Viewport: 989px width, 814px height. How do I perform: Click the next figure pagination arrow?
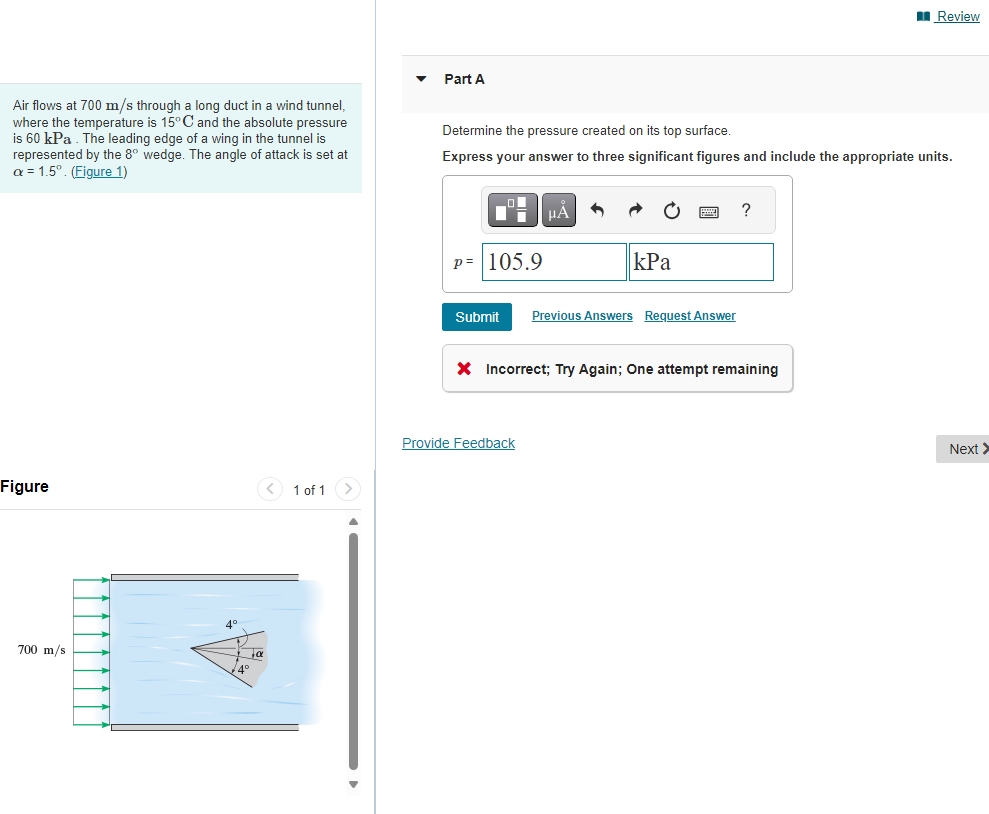(x=347, y=489)
